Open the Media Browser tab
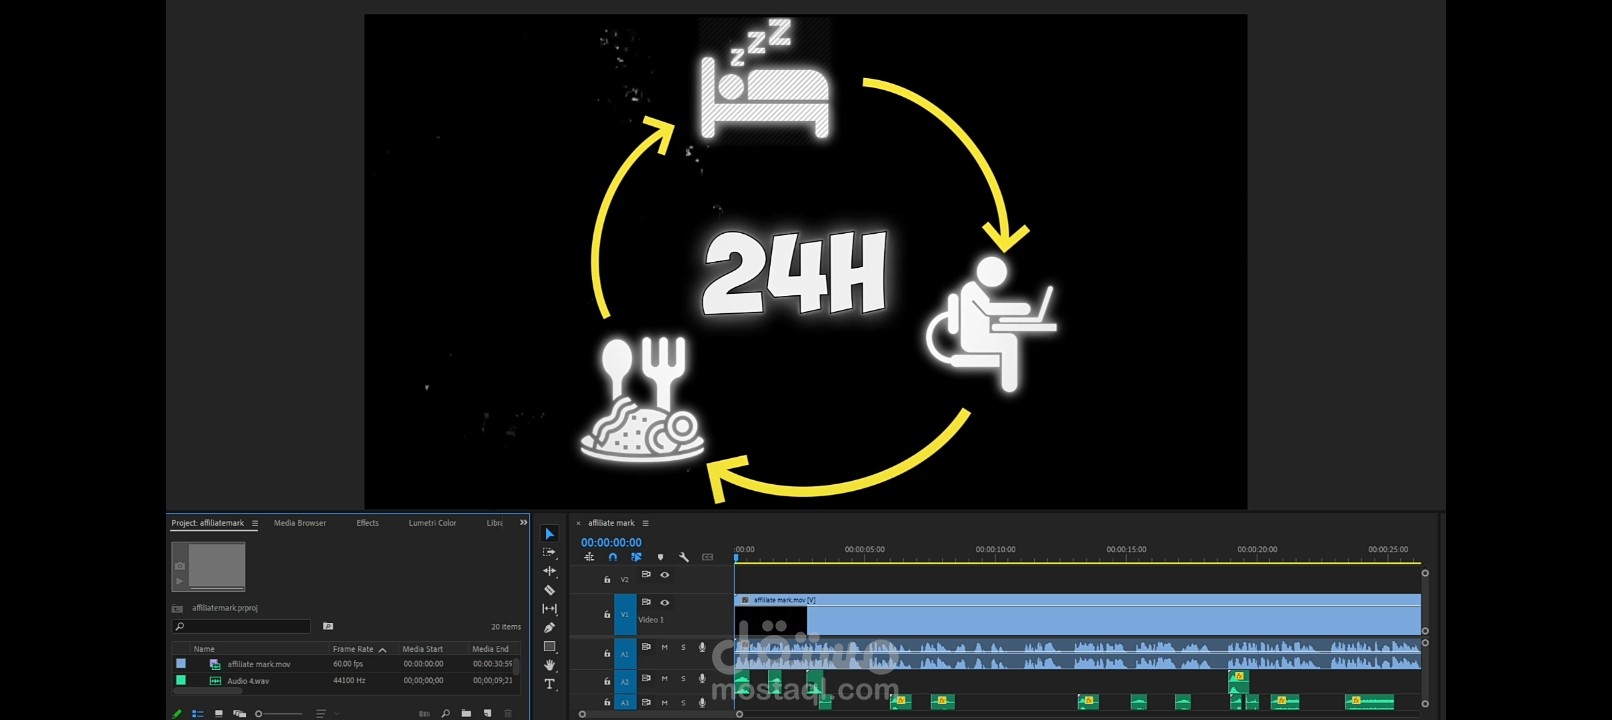The image size is (1612, 720). 300,523
